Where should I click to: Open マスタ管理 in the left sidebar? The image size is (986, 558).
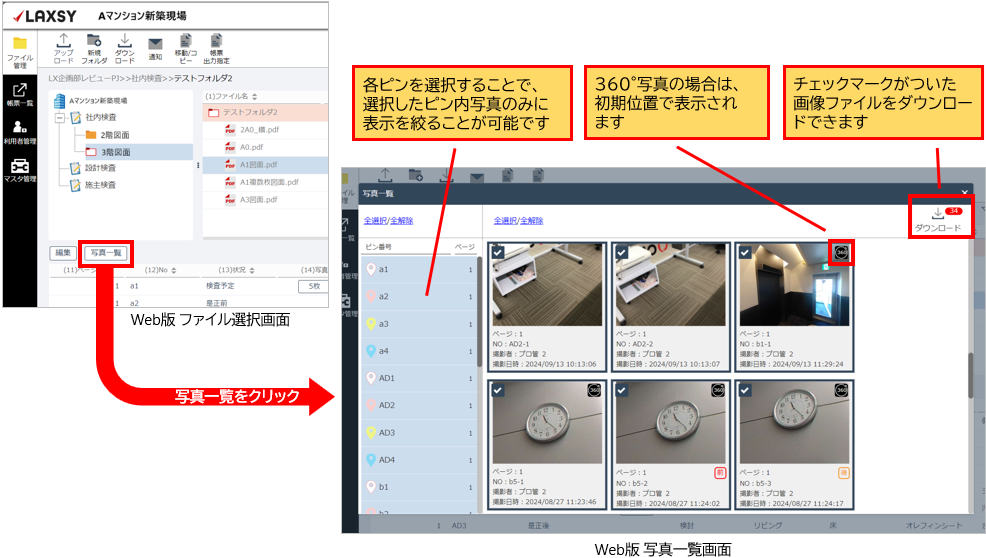[x=19, y=170]
